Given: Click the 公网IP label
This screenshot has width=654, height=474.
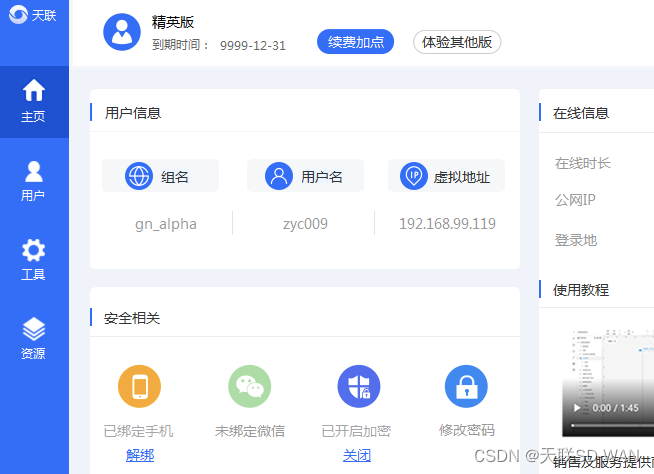Looking at the screenshot, I should [575, 200].
